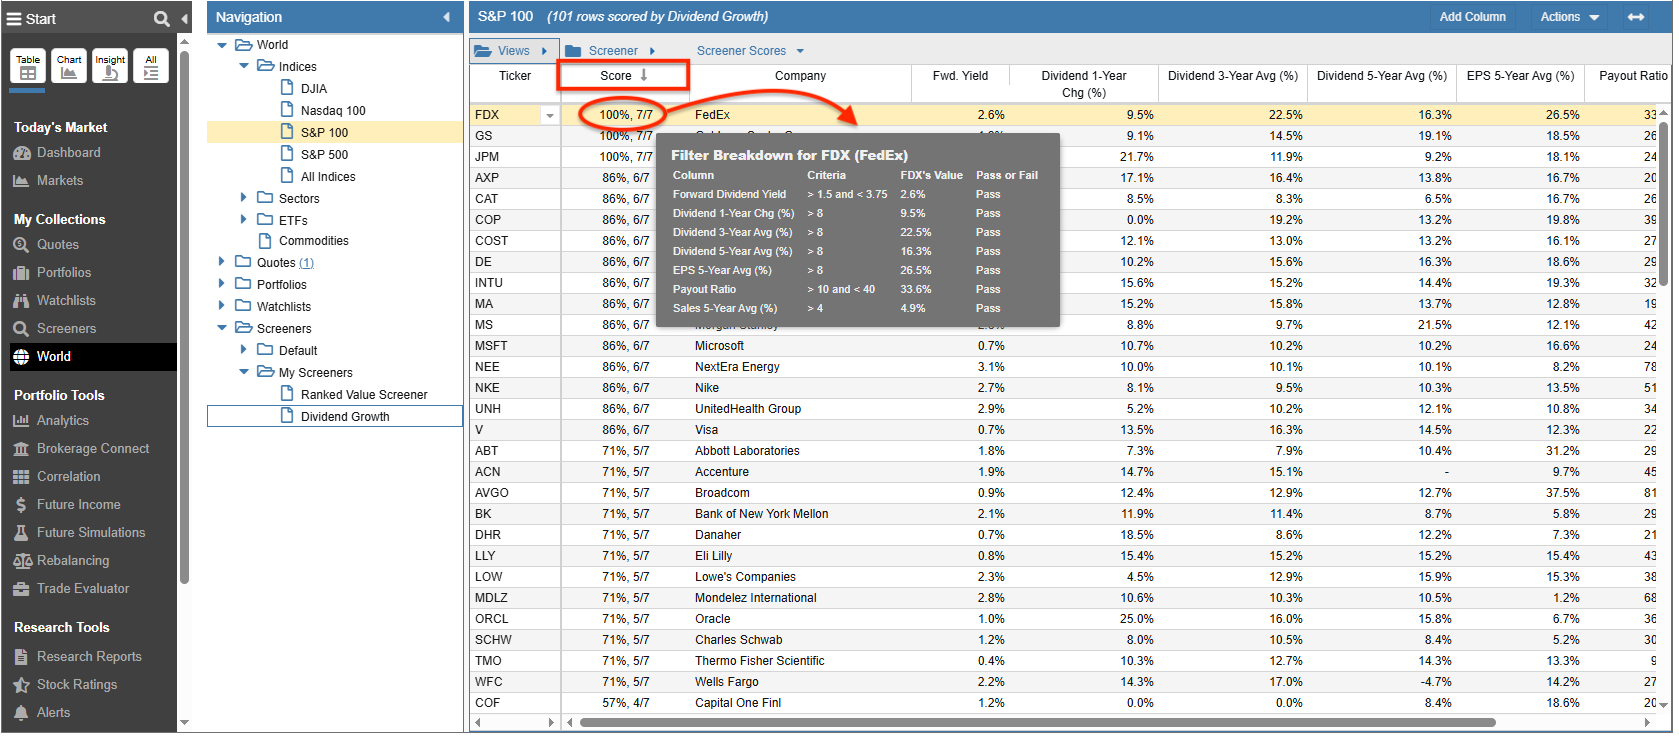The height and width of the screenshot is (739, 1679).
Task: Sort by Company column header
Action: coord(800,76)
